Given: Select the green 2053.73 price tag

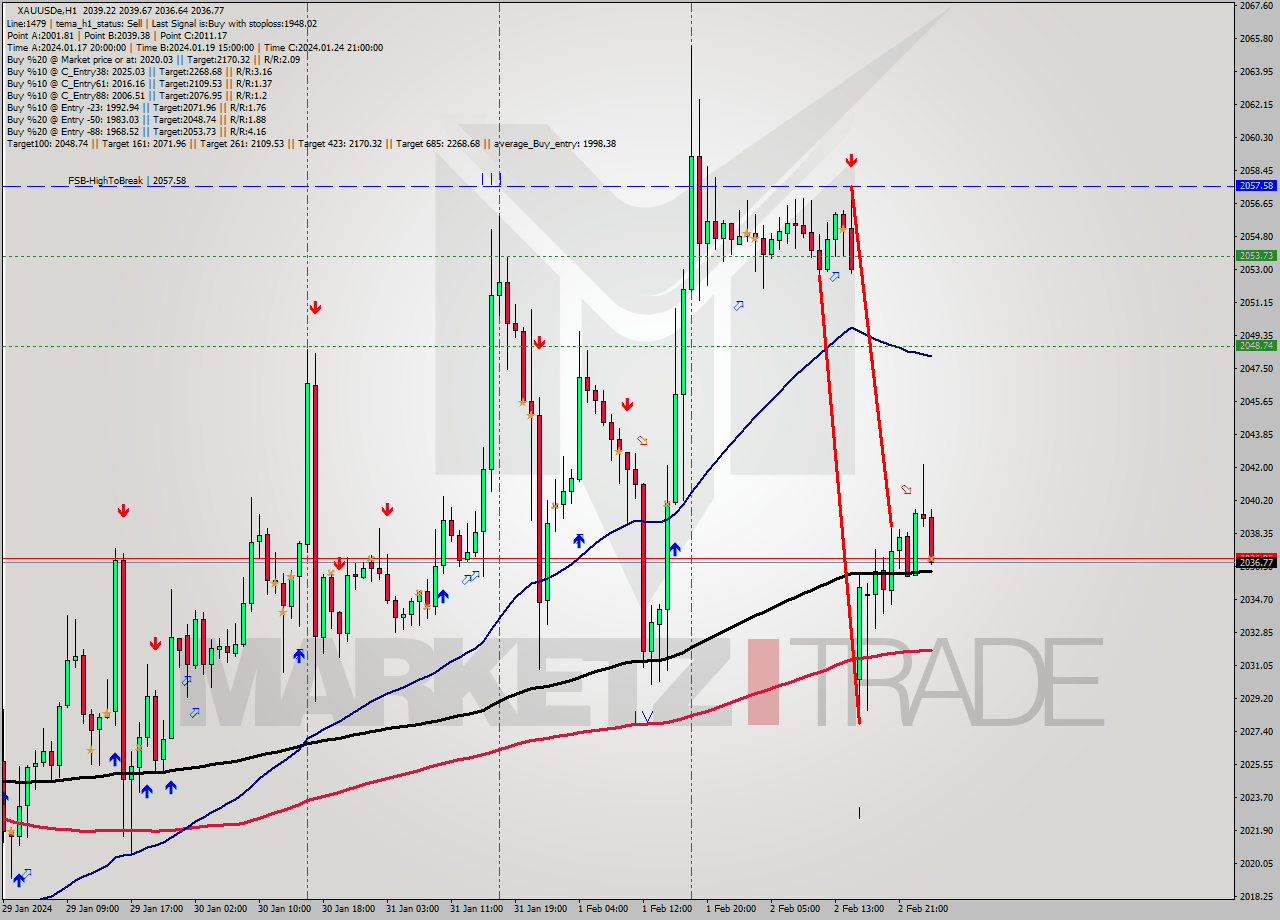Looking at the screenshot, I should 1256,256.
